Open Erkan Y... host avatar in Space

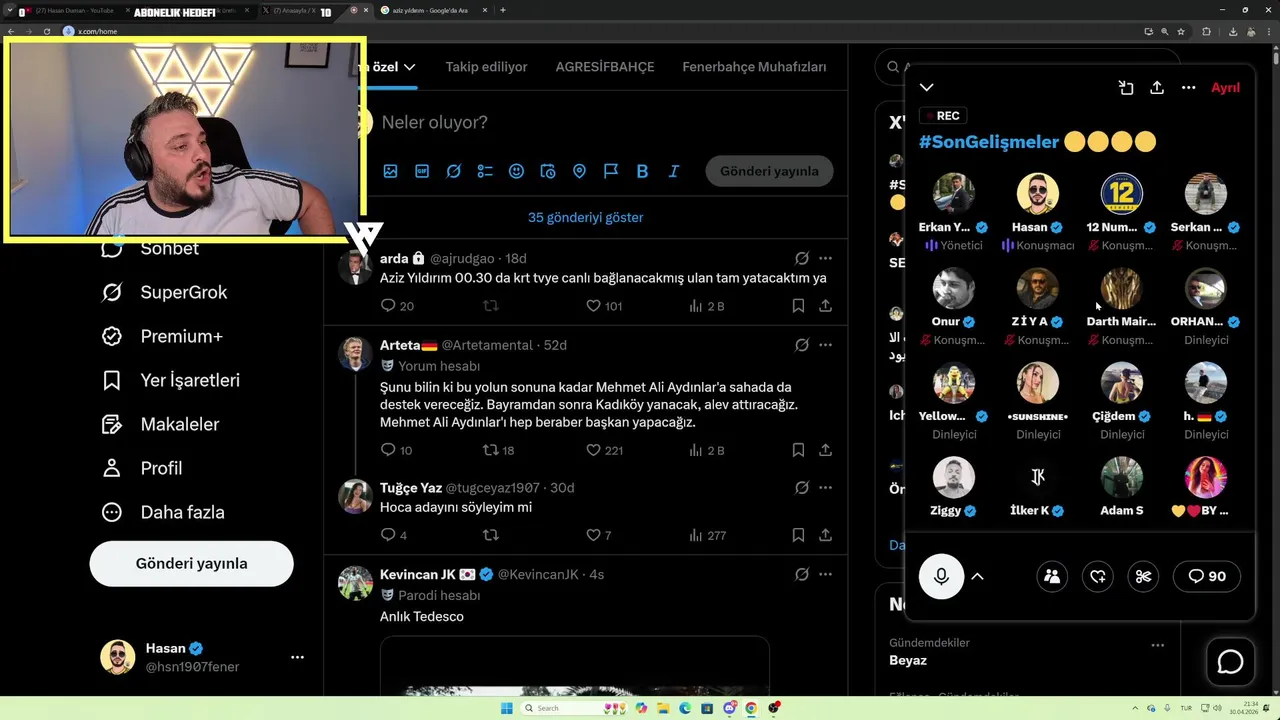953,194
